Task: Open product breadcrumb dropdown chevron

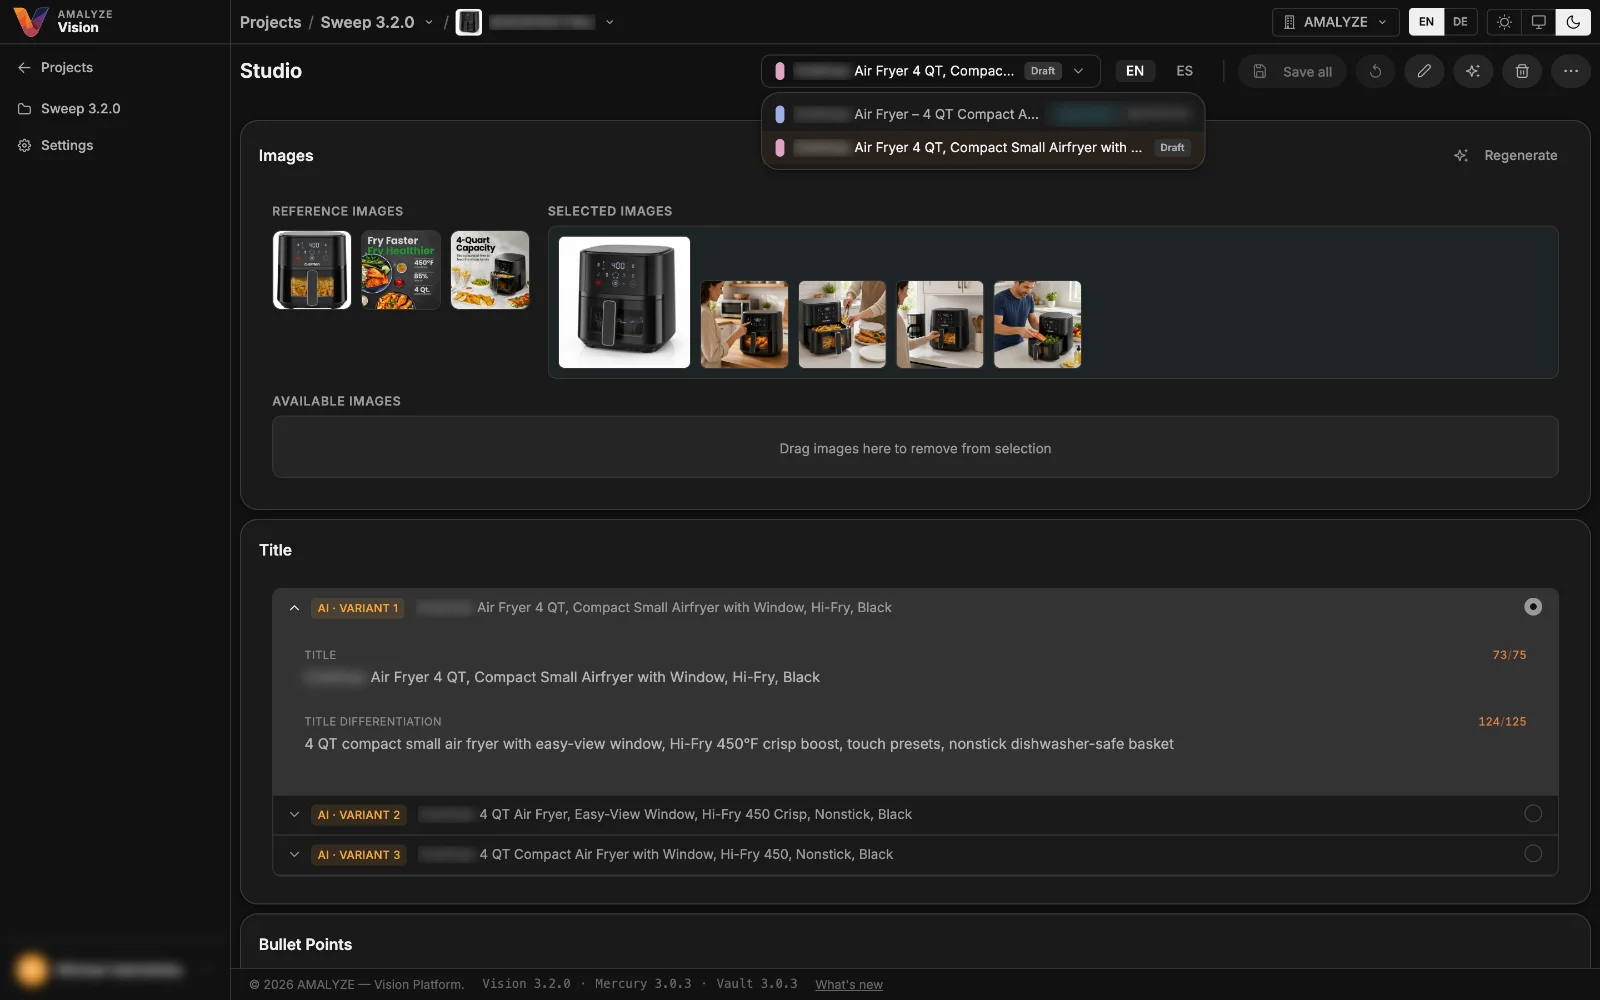Action: coord(610,22)
